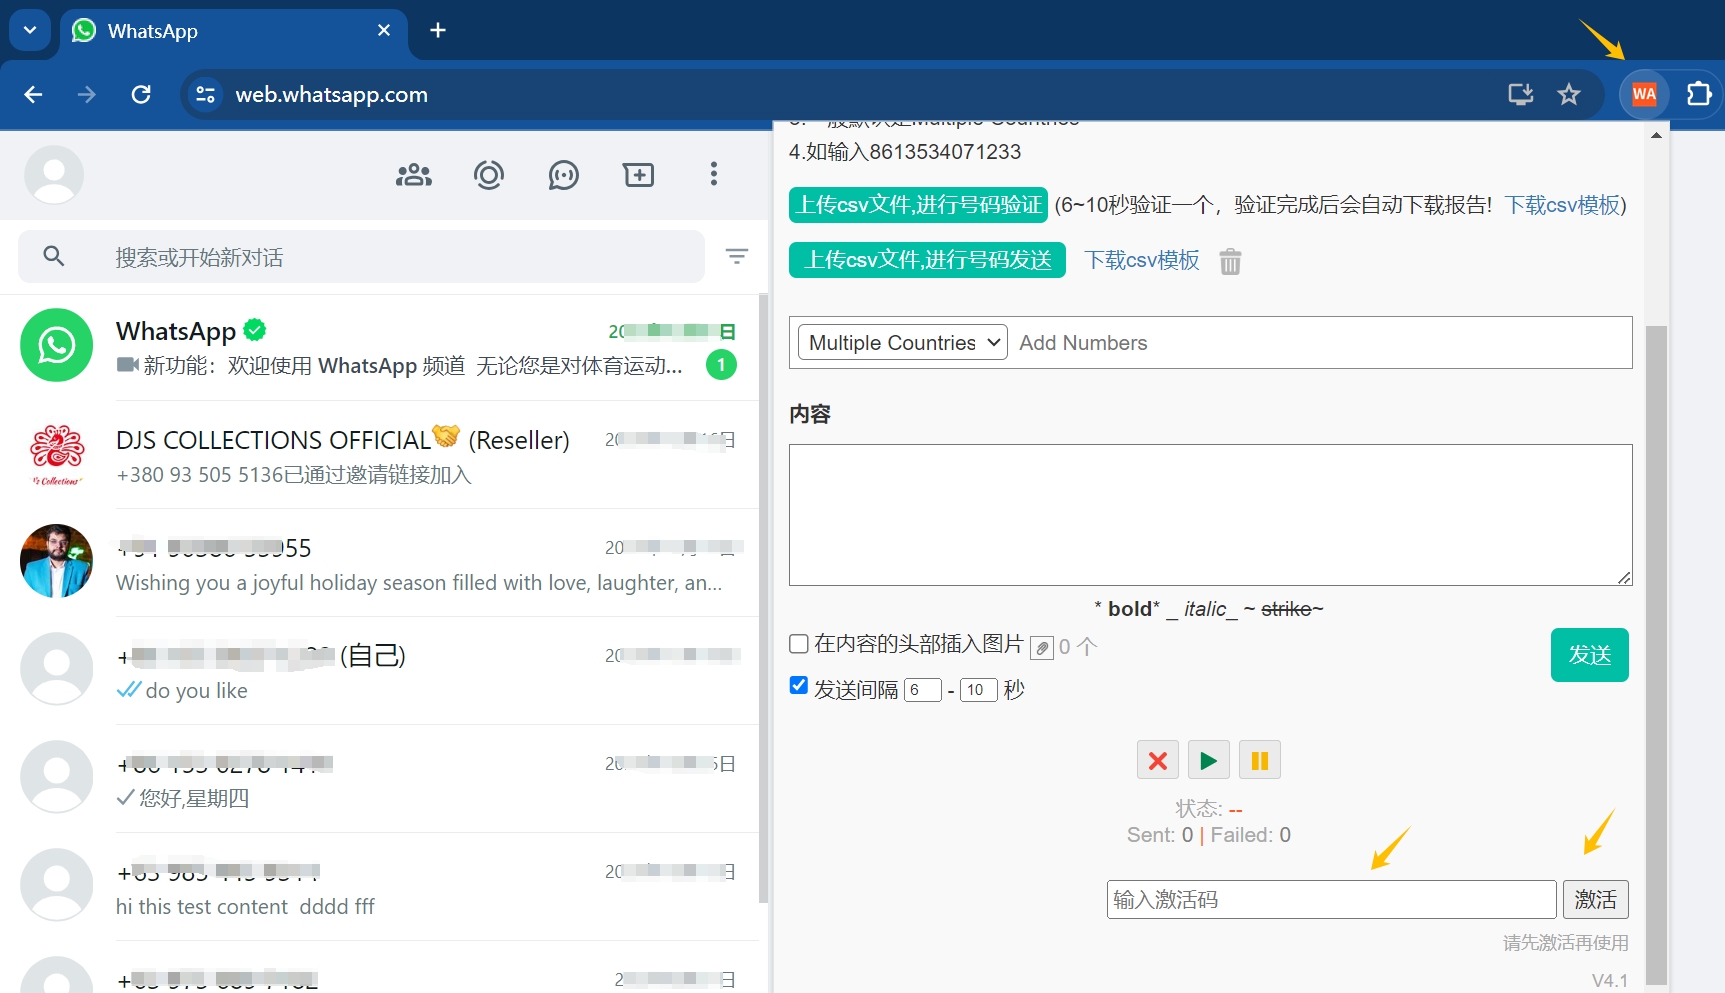Open the chat with 'do you like' message
The width and height of the screenshot is (1725, 993).
tap(380, 671)
